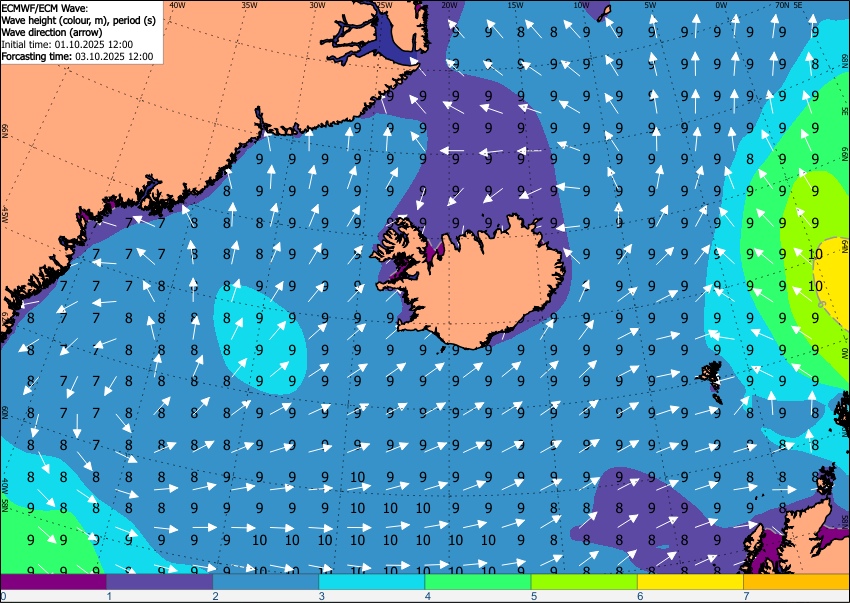This screenshot has width=850, height=603.
Task: Click the '68N' latitude label on right edge
Action: pyautogui.click(x=845, y=59)
